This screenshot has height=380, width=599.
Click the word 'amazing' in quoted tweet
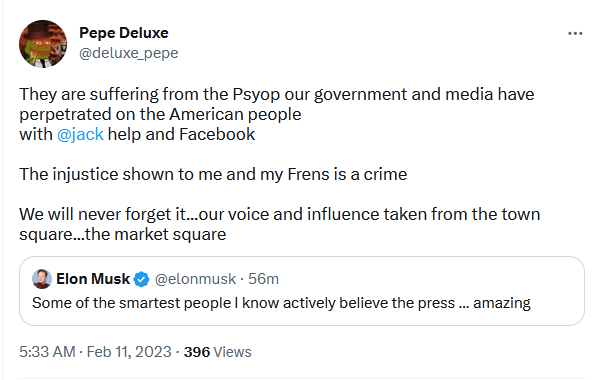pyautogui.click(x=502, y=303)
